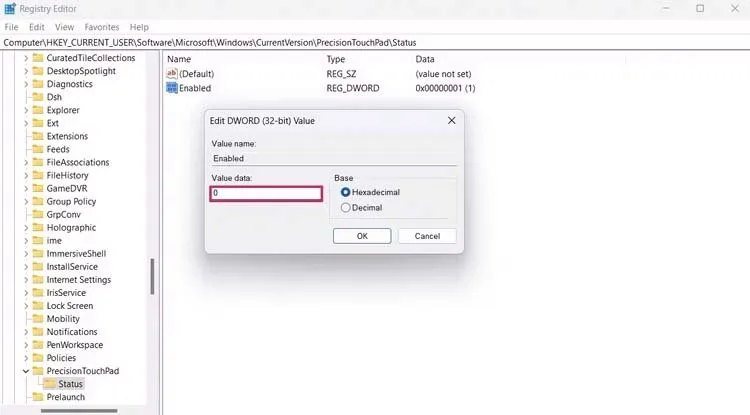The height and width of the screenshot is (415, 750).
Task: Expand the Internet Settings tree node
Action: click(x=26, y=280)
